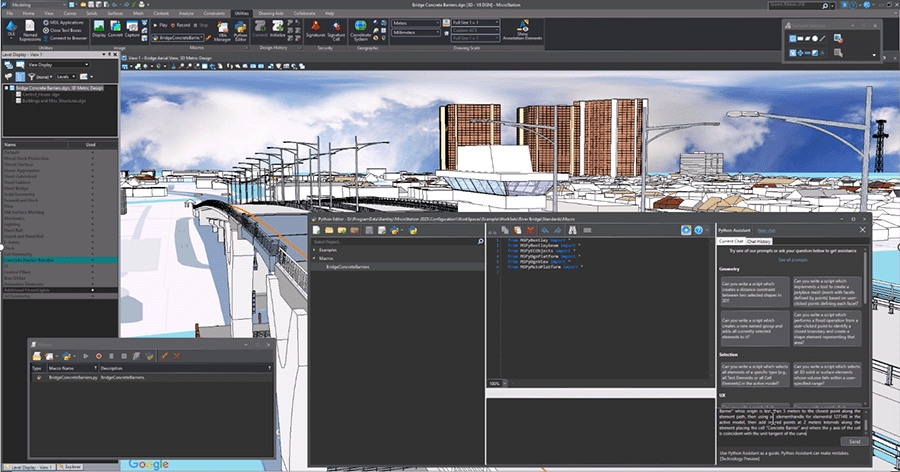This screenshot has height=472, width=900.
Task: Click the See all prompts link
Action: point(792,259)
